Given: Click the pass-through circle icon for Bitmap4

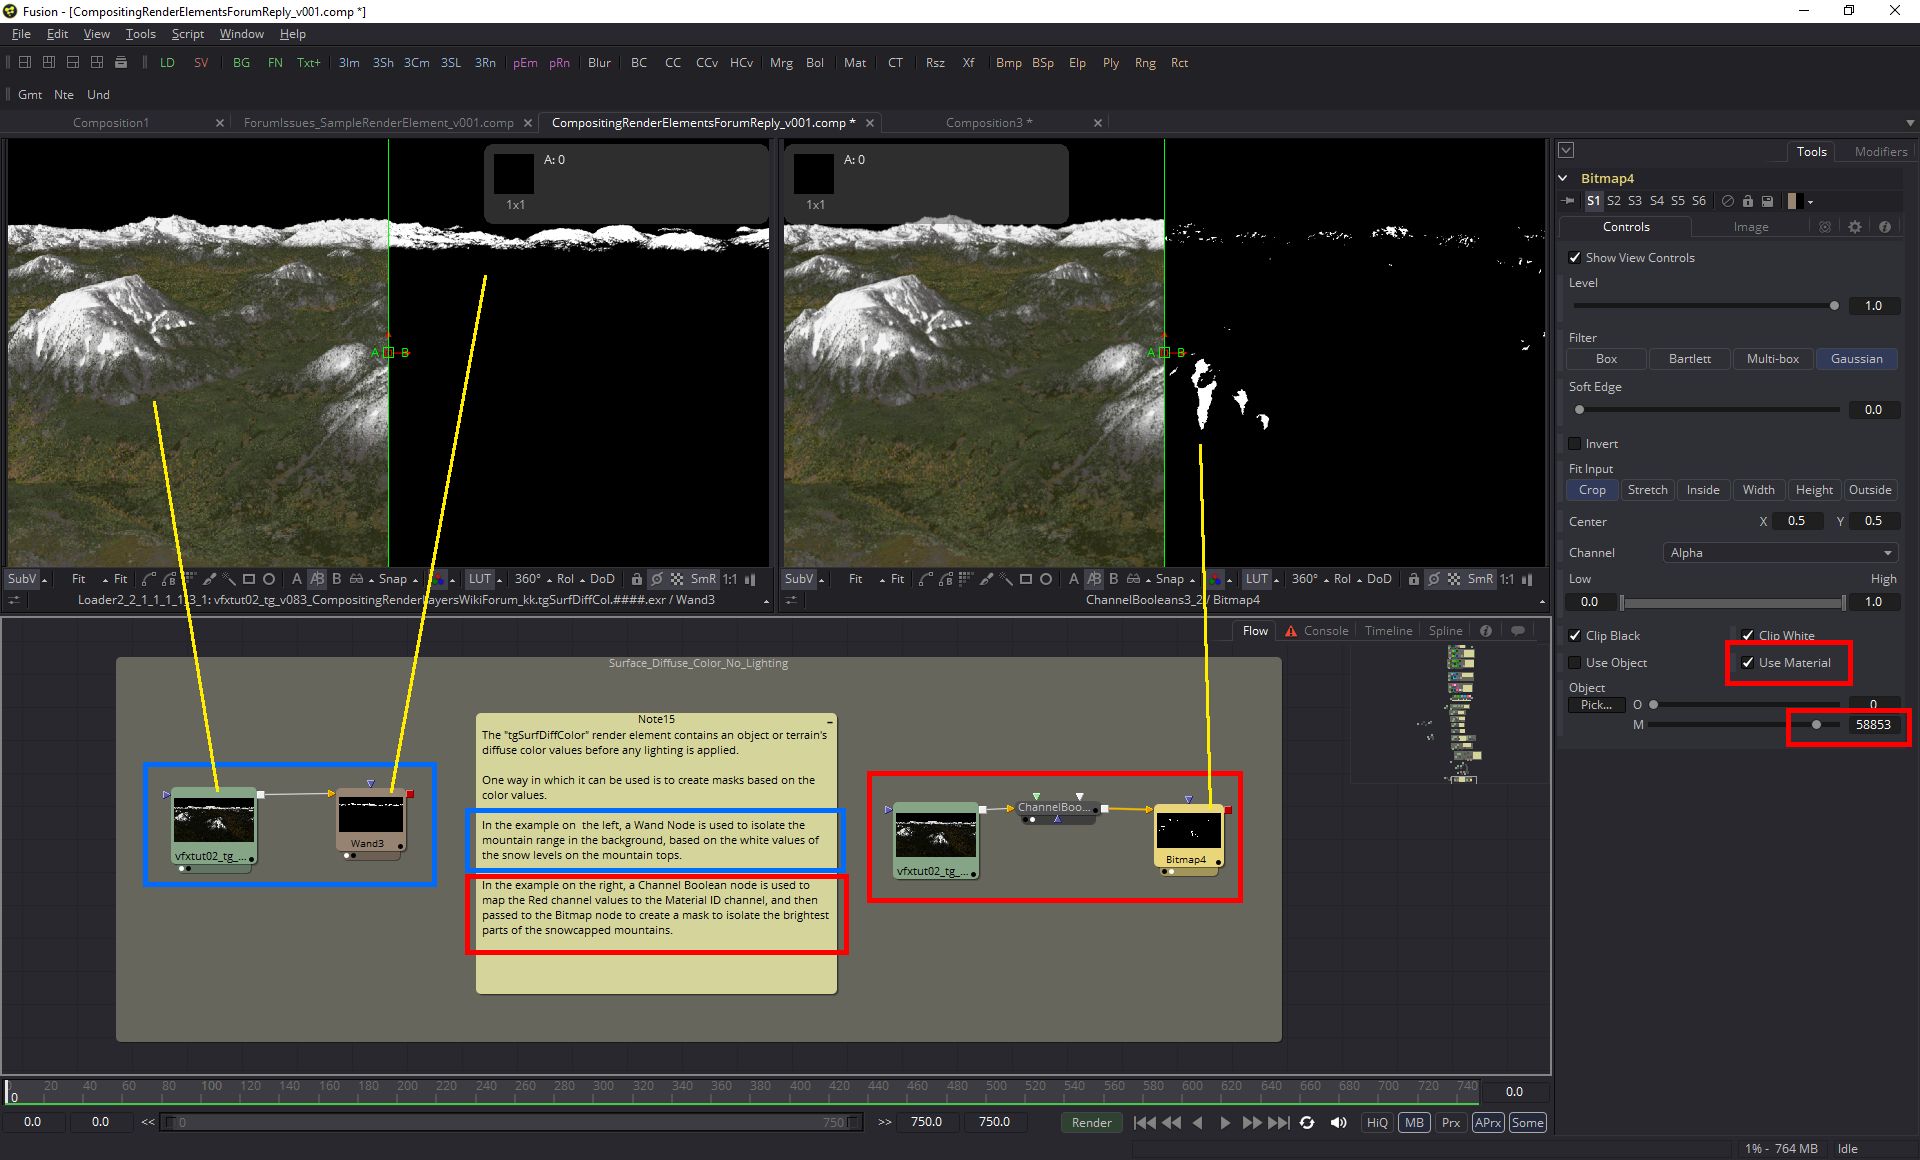Looking at the screenshot, I should (x=1727, y=201).
